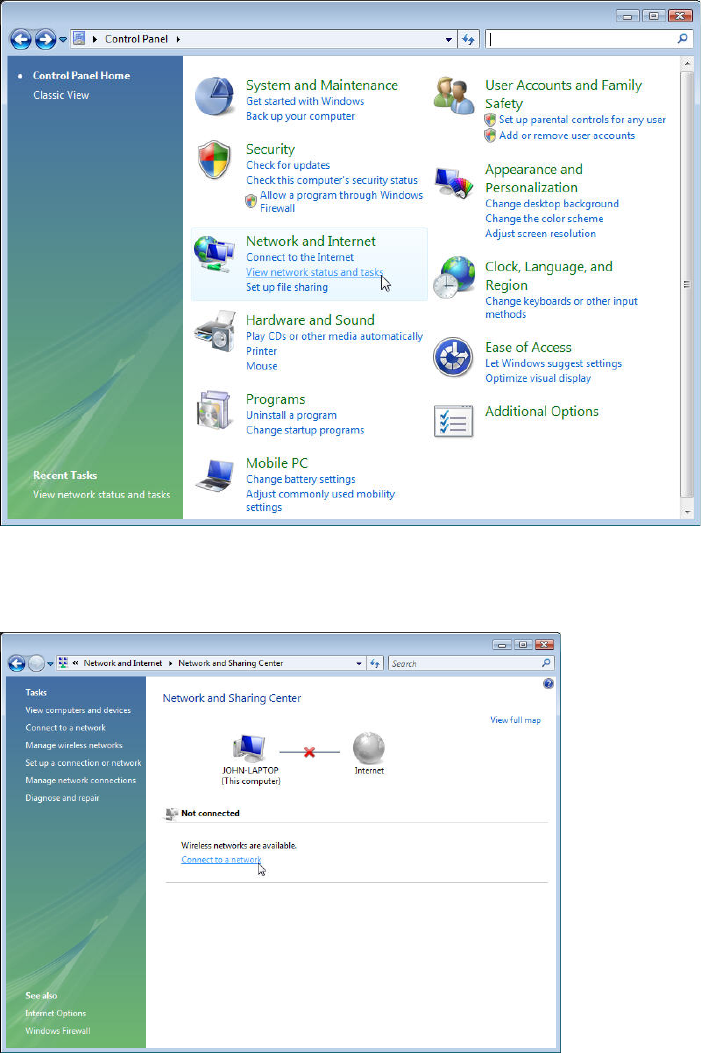Click Change battery settings link
Viewport: 701px width, 1053px height.
point(301,479)
